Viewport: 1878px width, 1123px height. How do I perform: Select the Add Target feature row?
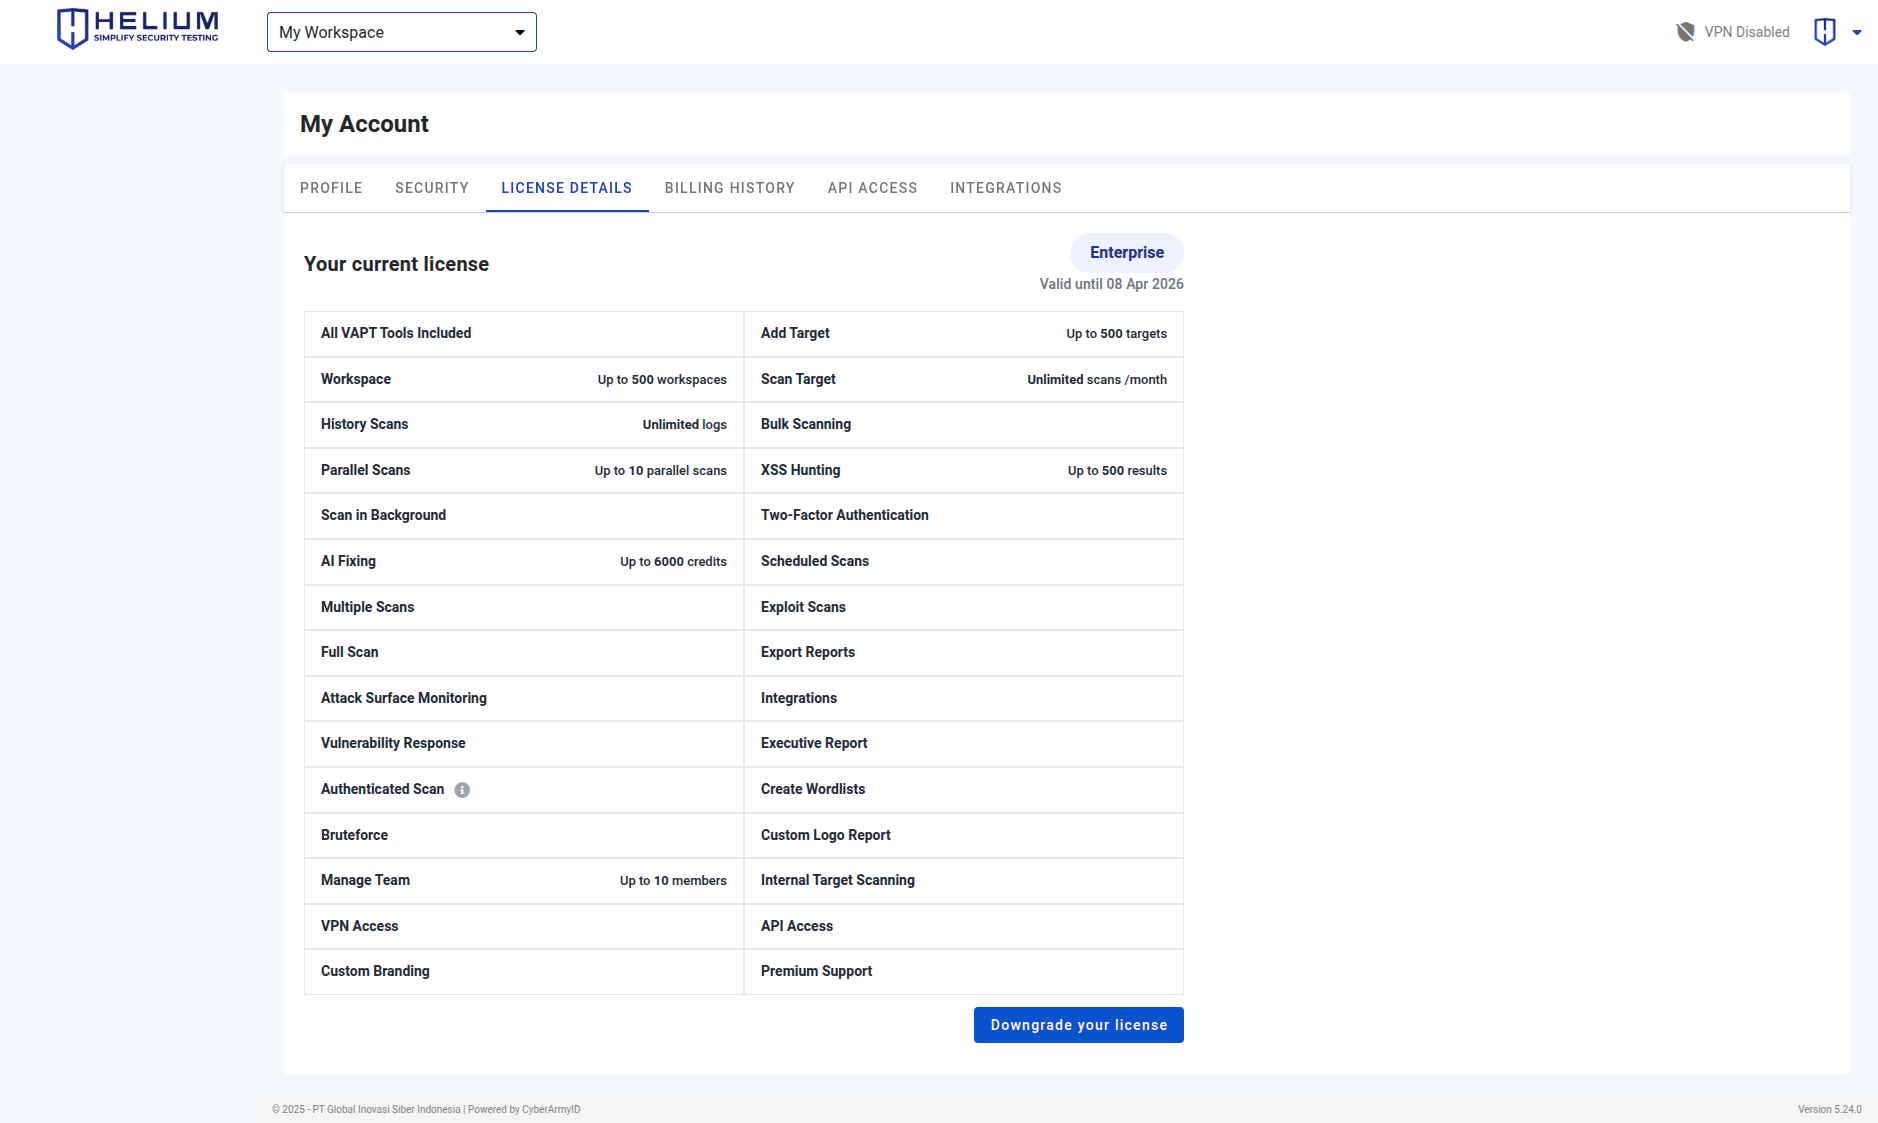click(963, 334)
